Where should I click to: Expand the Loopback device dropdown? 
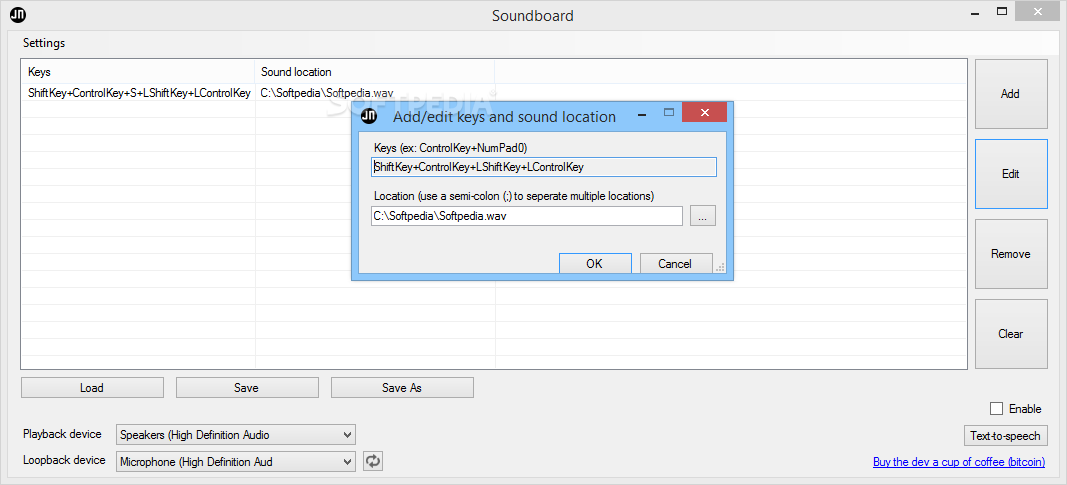pyautogui.click(x=348, y=462)
